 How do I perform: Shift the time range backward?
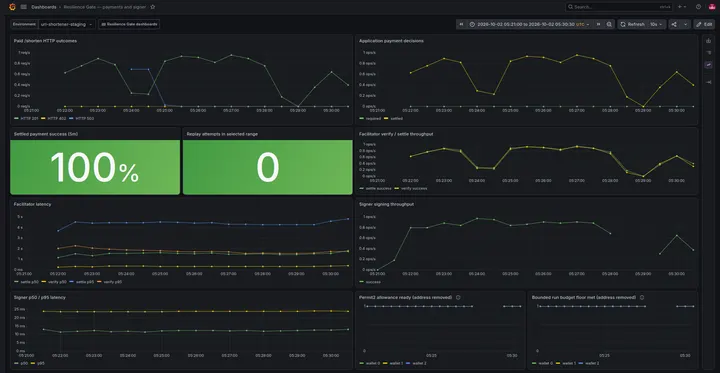461,24
